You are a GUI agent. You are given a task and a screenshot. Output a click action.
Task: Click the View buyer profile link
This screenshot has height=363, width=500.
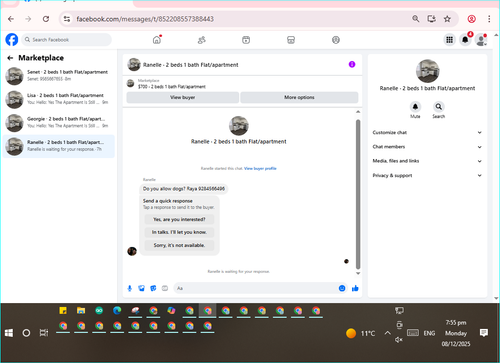(x=260, y=168)
